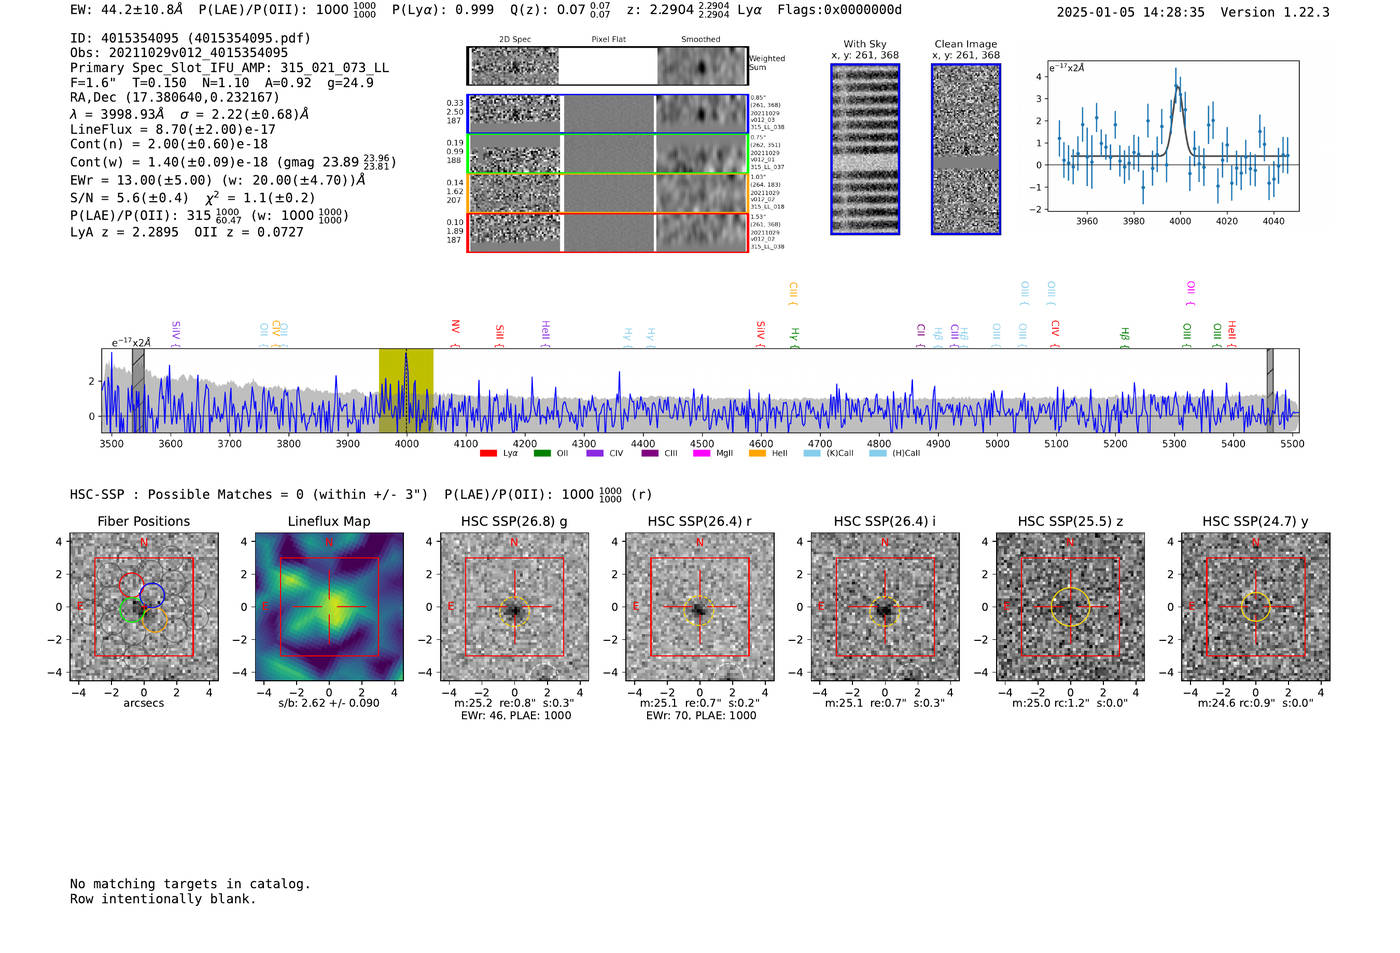
Task: Open the HSC SSP(25.5) z image
Action: coord(1071,607)
